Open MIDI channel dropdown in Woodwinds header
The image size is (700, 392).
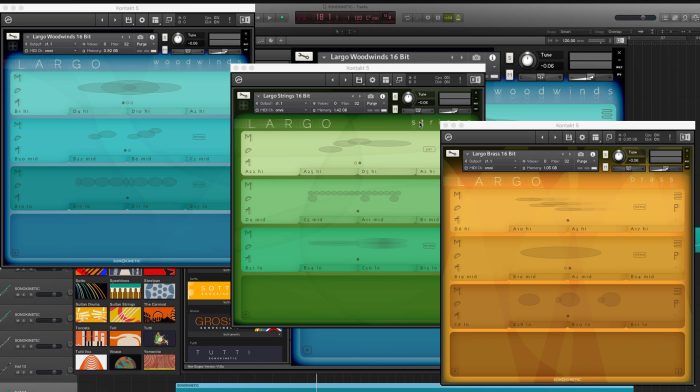tap(49, 51)
